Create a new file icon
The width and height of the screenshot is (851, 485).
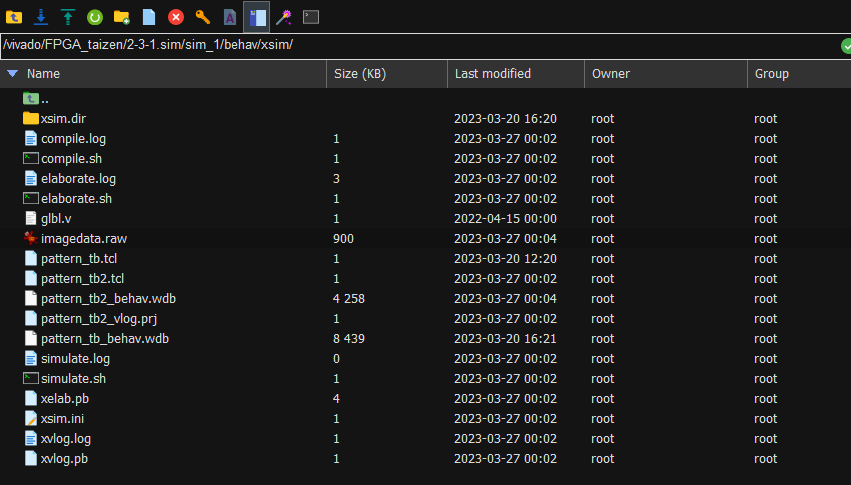point(149,17)
